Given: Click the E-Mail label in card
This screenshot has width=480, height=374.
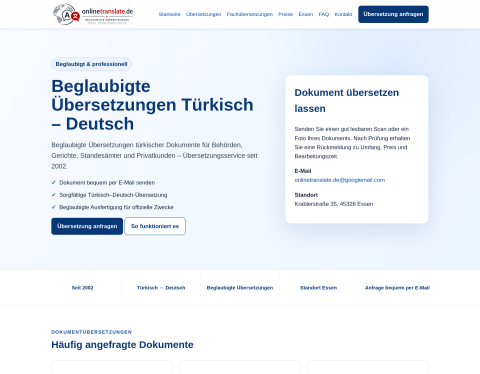Looking at the screenshot, I should click(303, 171).
